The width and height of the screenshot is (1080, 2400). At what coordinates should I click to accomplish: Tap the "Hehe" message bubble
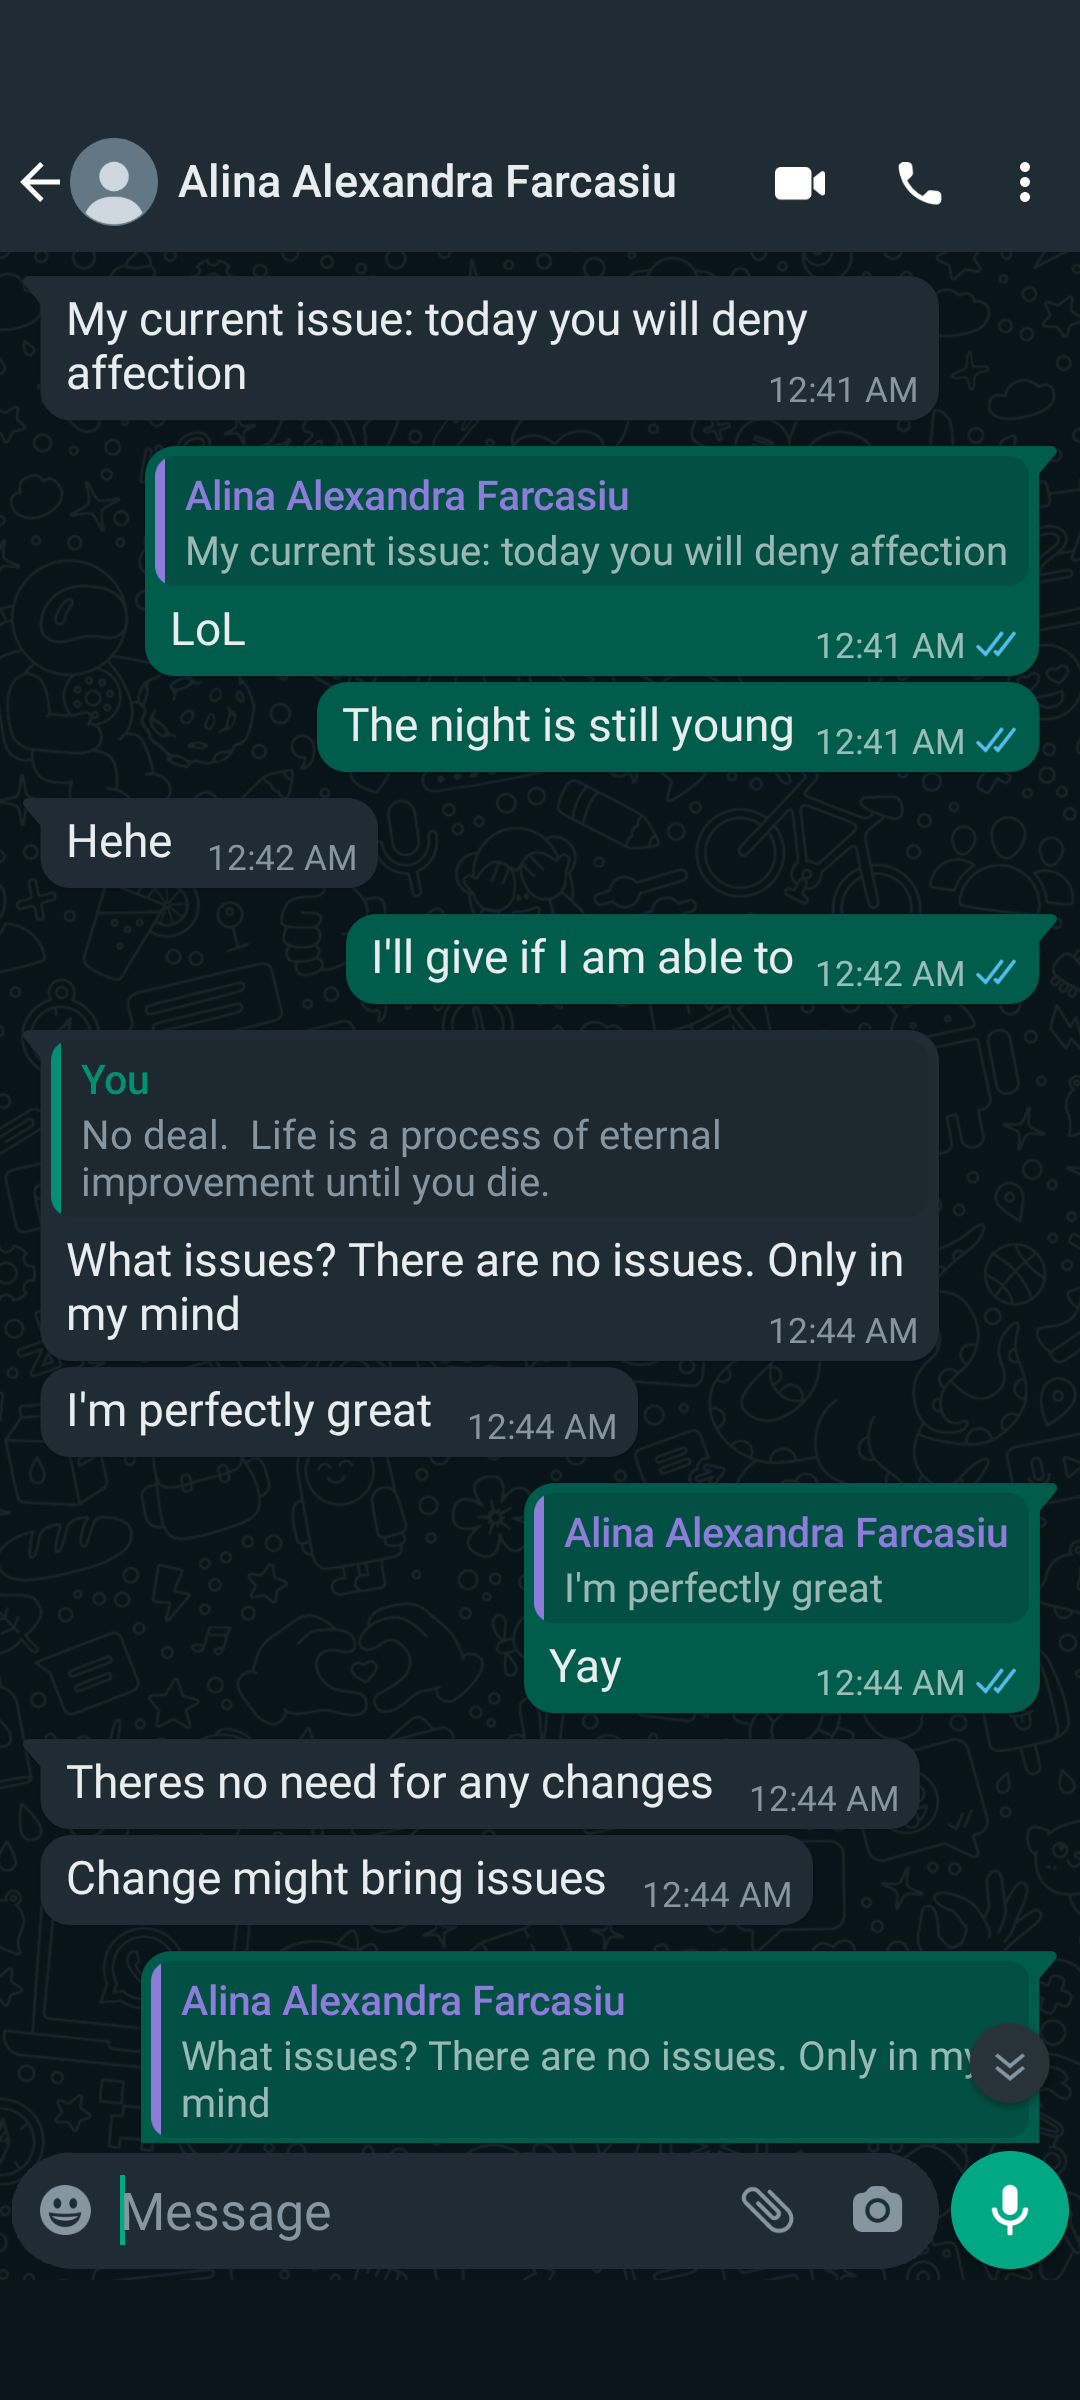(x=120, y=842)
